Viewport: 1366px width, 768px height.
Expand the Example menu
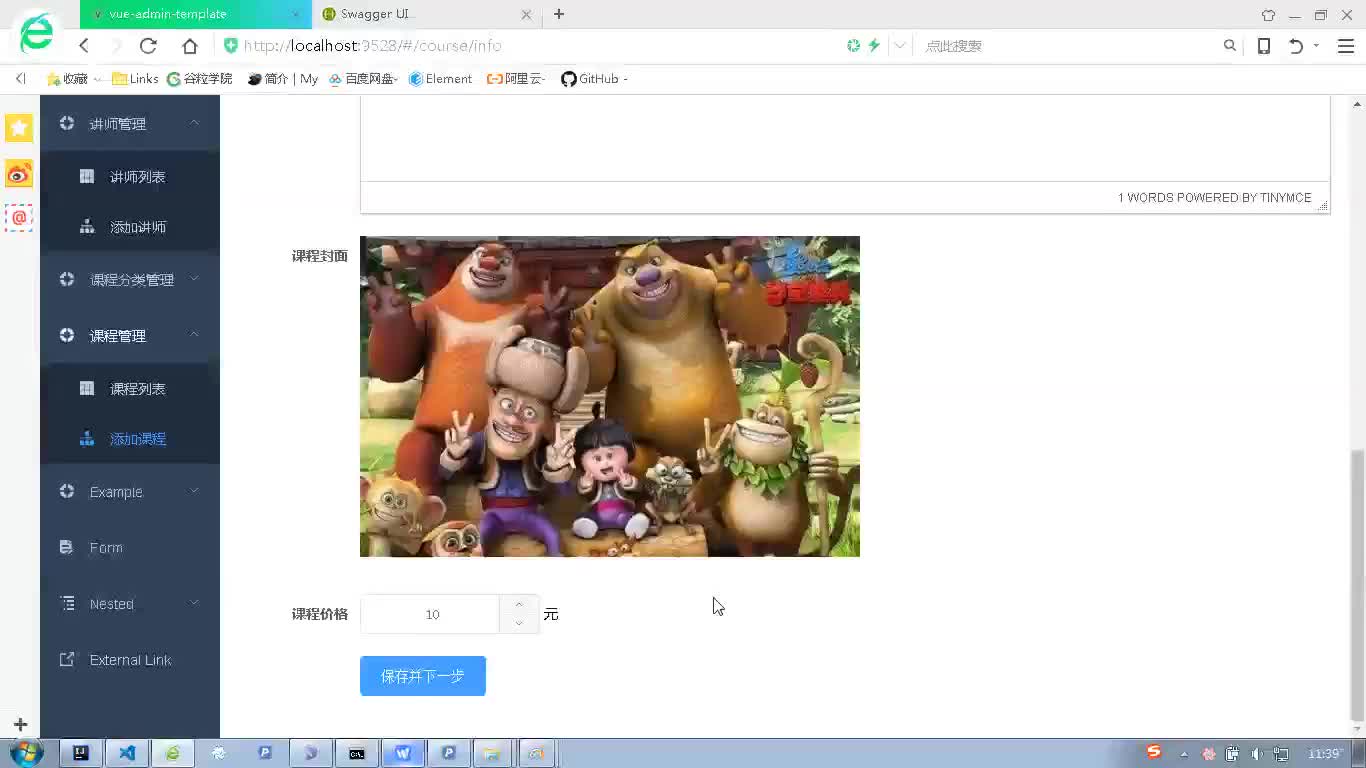click(130, 492)
